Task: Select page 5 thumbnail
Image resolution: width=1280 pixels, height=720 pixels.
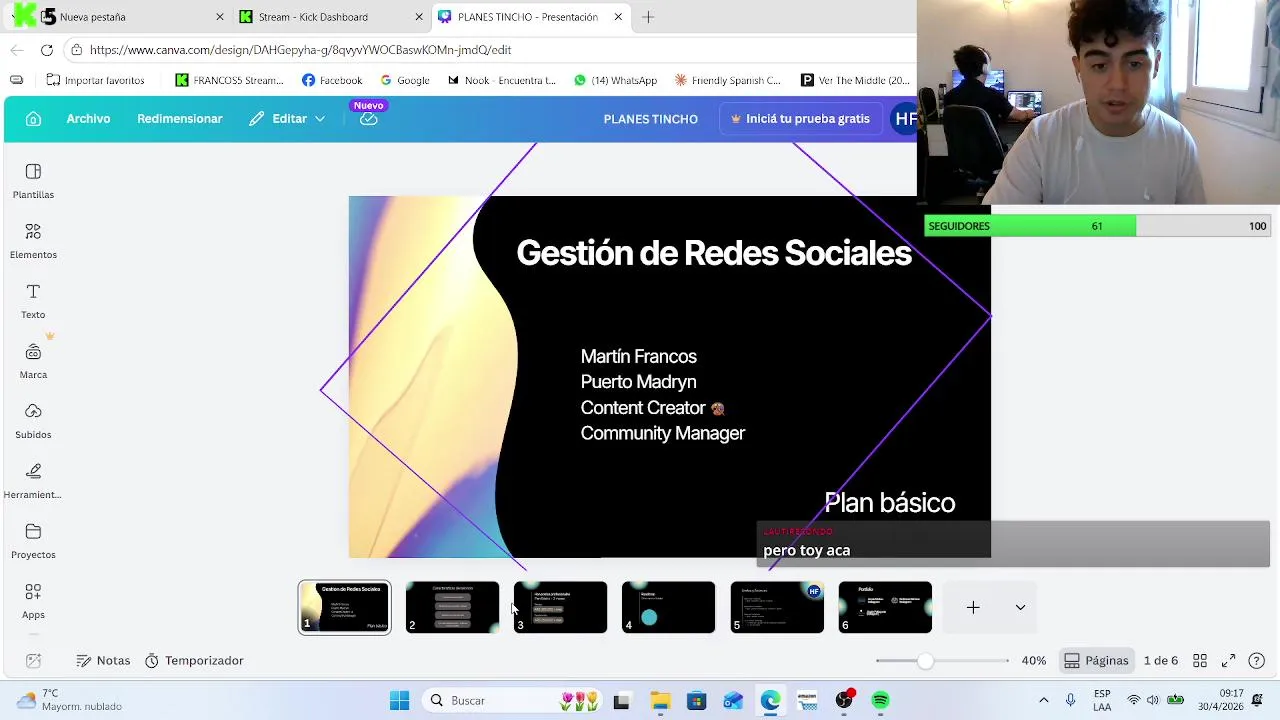Action: (777, 607)
